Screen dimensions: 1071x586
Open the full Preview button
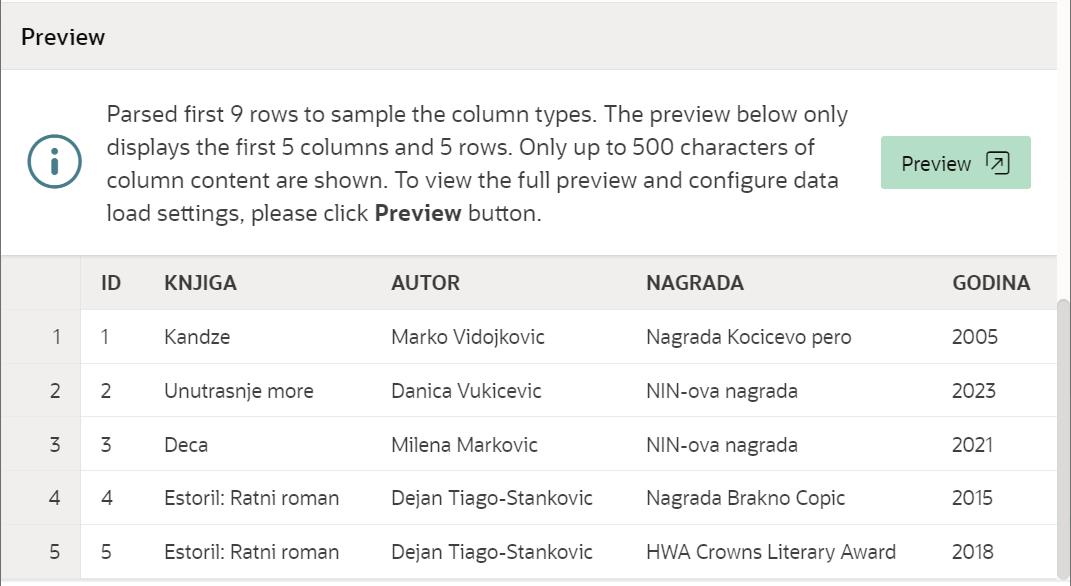coord(954,163)
